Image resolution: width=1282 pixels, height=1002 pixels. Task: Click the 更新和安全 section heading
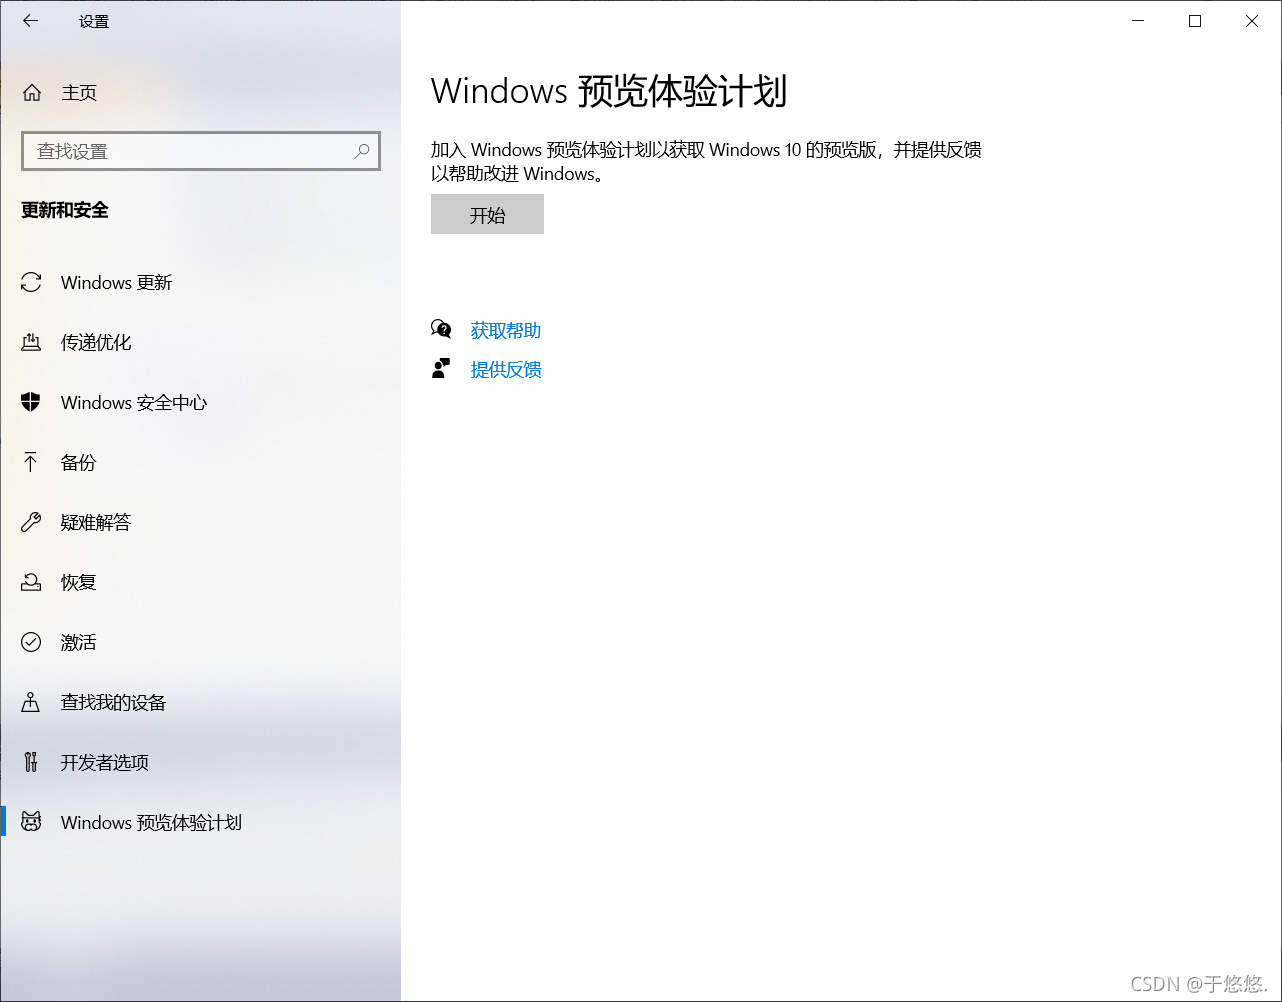pyautogui.click(x=65, y=210)
